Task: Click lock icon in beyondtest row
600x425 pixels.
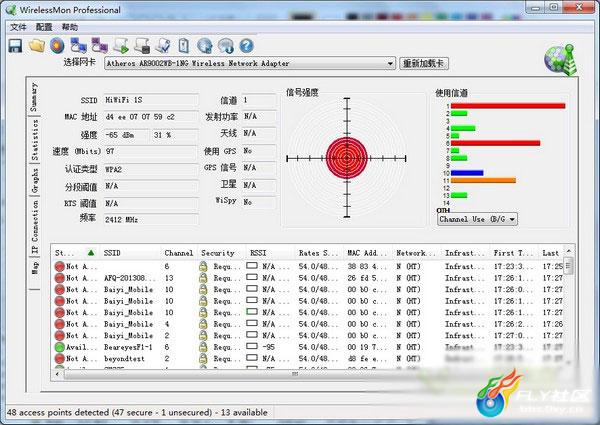Action: [203, 358]
